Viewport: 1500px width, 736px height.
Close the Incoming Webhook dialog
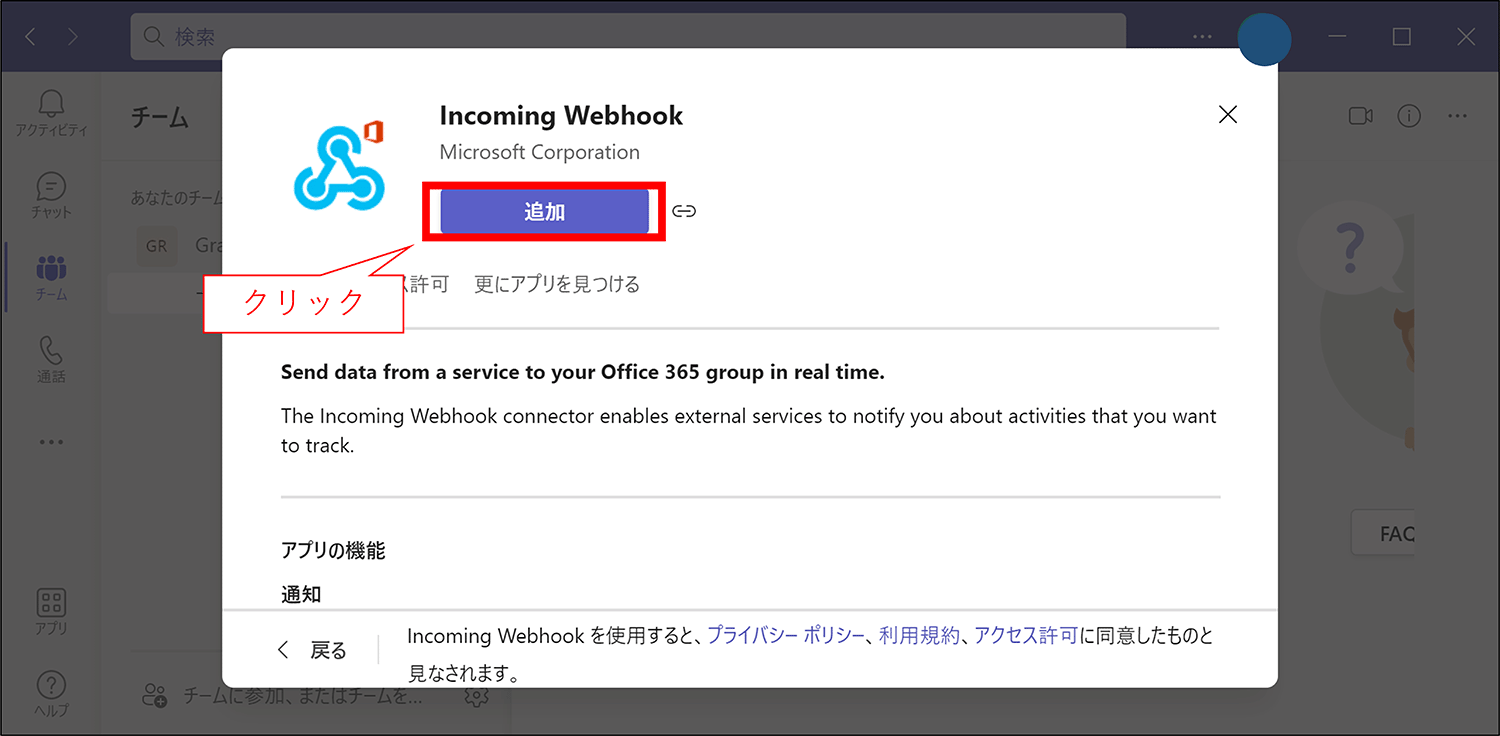click(x=1228, y=115)
